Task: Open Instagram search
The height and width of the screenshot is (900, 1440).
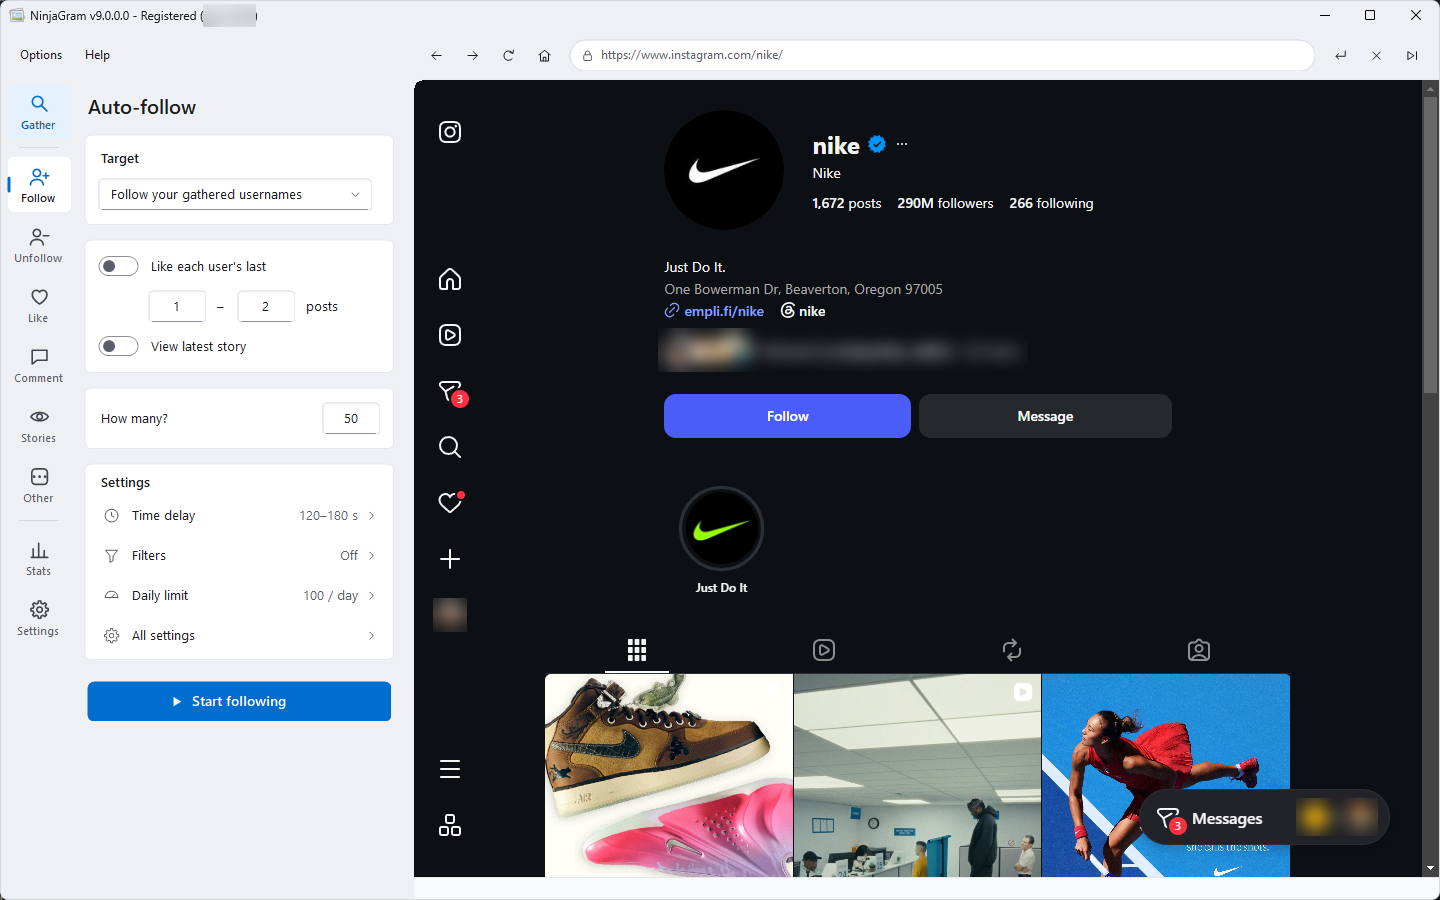Action: pos(450,447)
